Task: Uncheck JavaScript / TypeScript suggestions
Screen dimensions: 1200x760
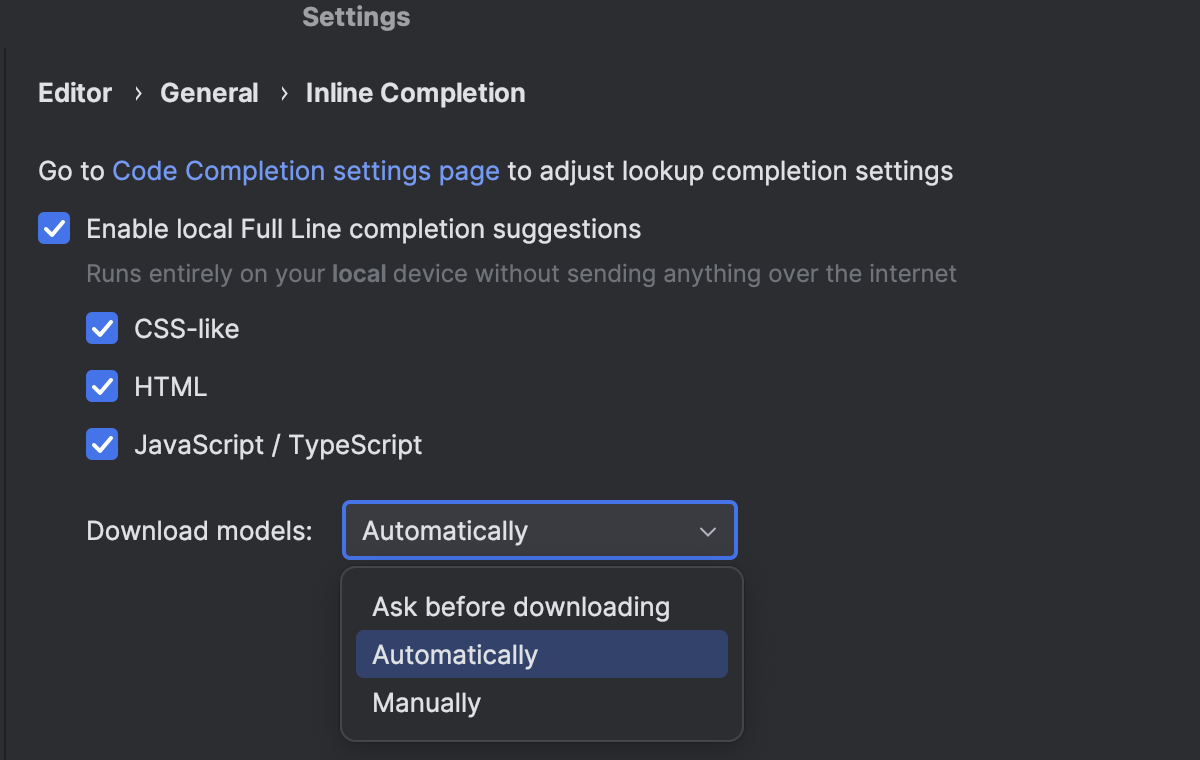Action: 102,444
